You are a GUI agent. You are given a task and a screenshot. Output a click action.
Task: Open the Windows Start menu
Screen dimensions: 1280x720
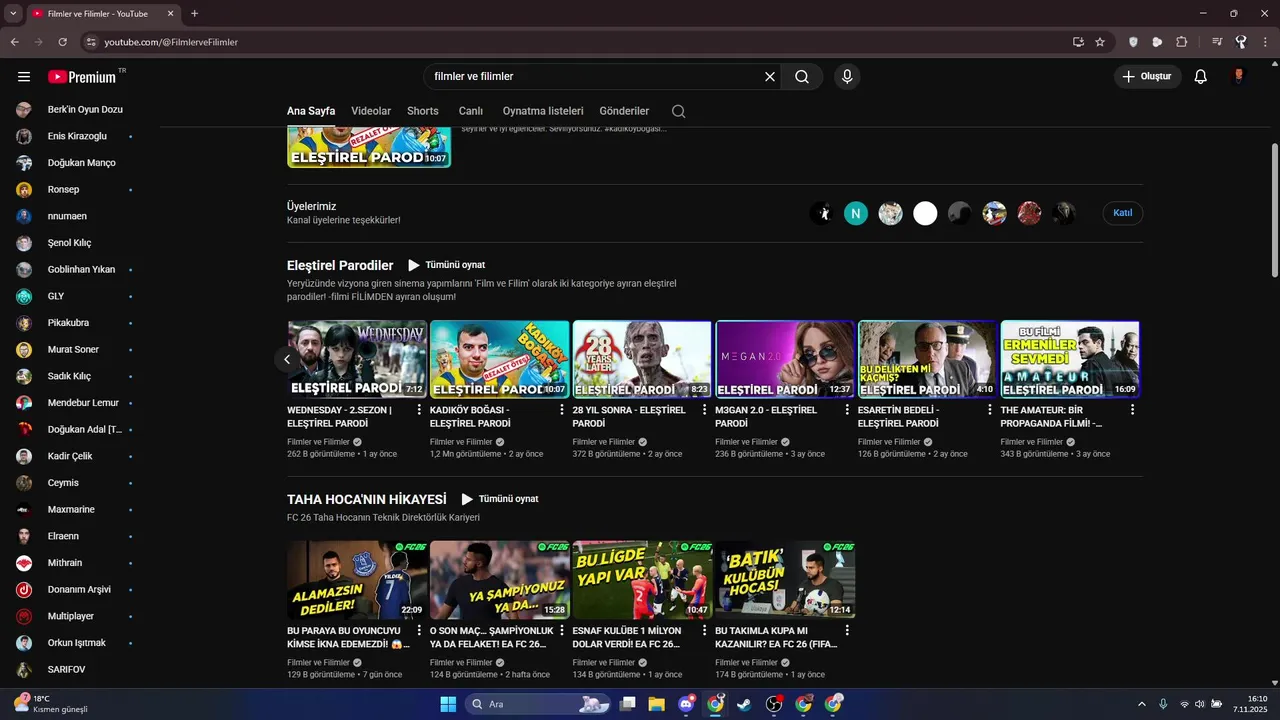(x=448, y=704)
